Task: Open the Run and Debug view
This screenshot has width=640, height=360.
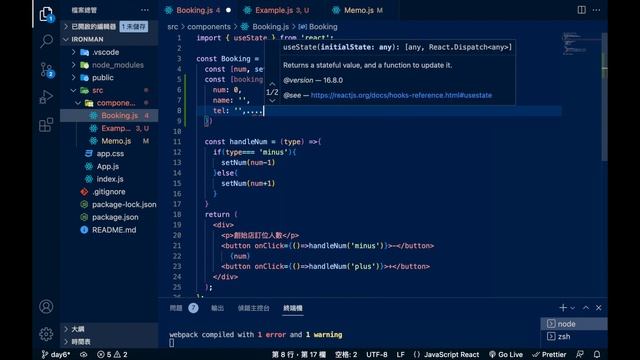Action: 46,97
